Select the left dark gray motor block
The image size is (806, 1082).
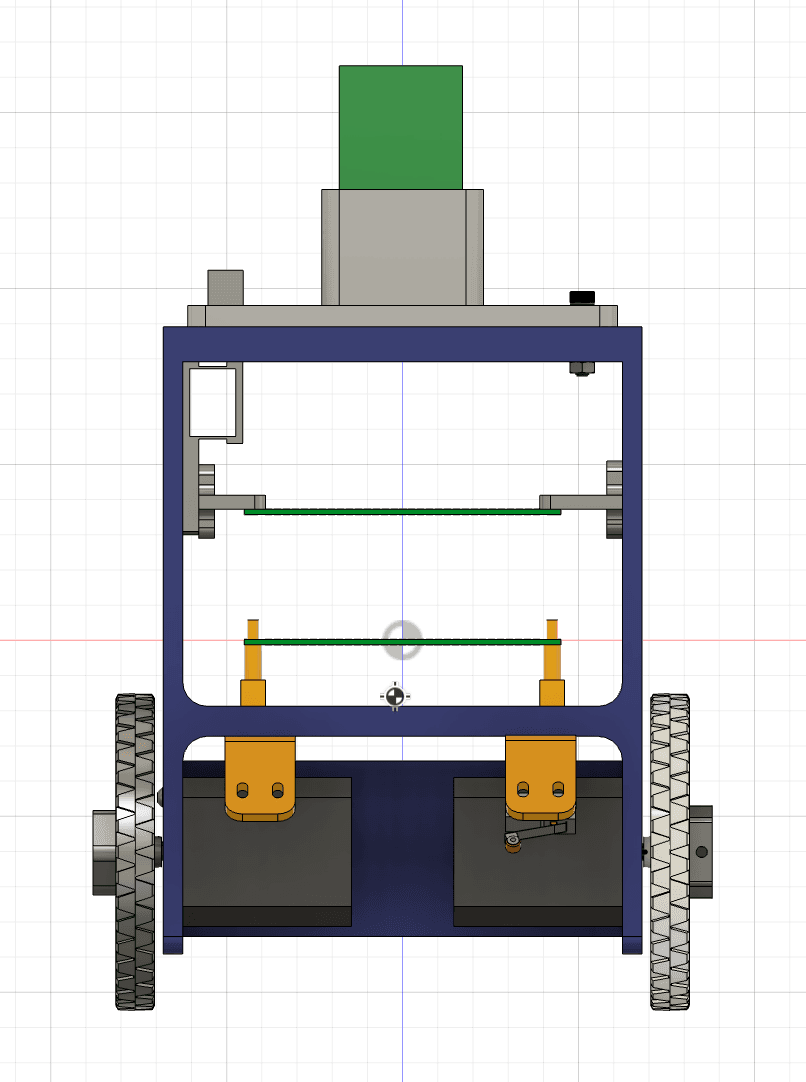point(267,852)
